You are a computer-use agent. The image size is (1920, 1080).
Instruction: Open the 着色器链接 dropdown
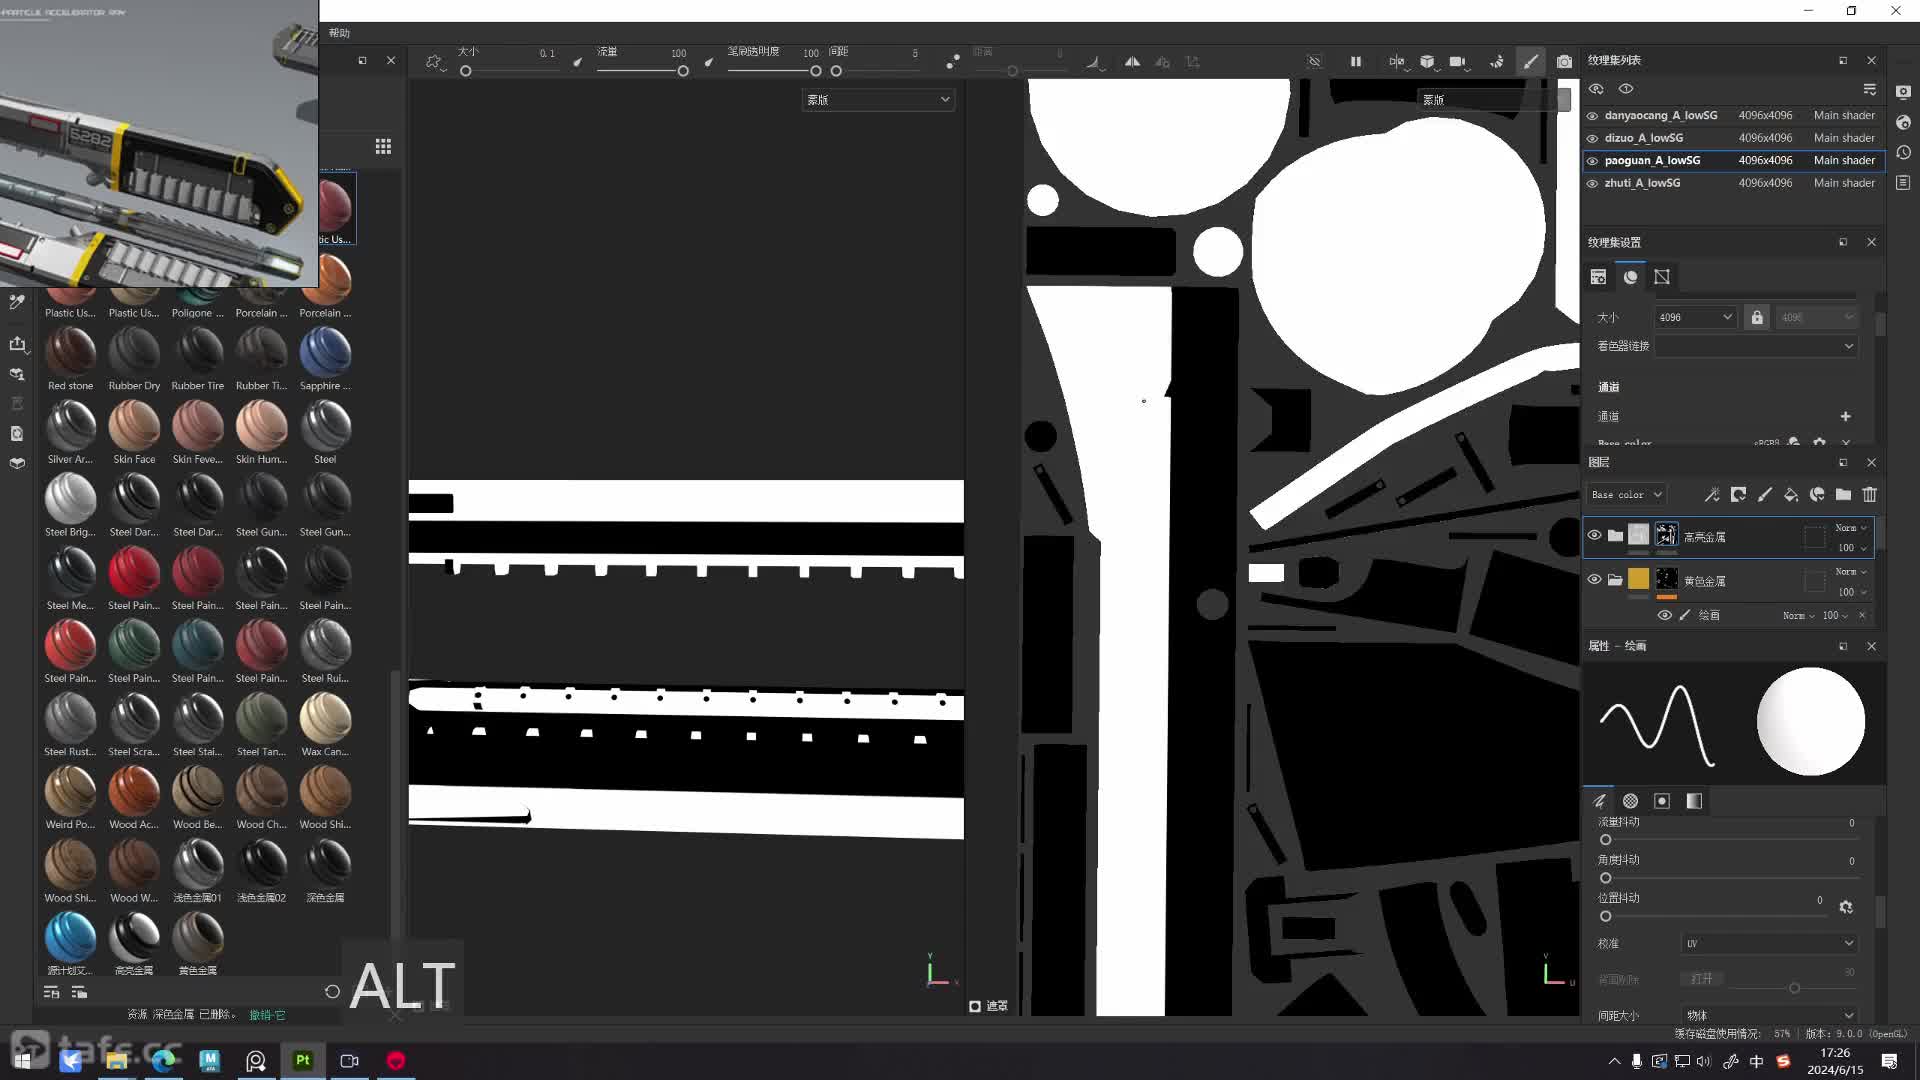pyautogui.click(x=1757, y=346)
